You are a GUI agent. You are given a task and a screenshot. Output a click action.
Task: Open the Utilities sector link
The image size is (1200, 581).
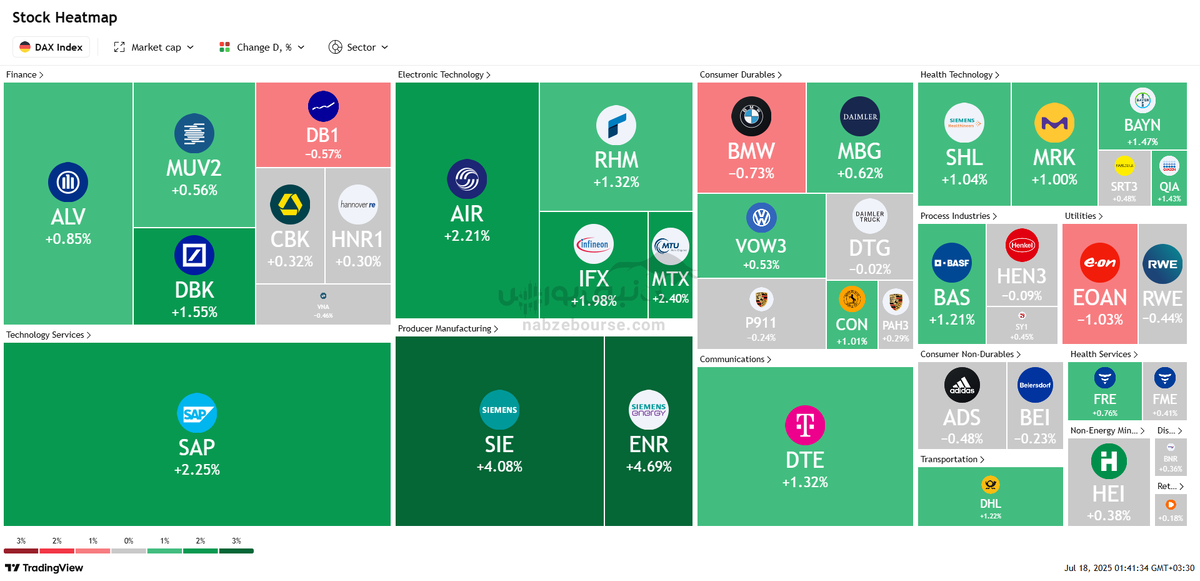tap(1084, 216)
